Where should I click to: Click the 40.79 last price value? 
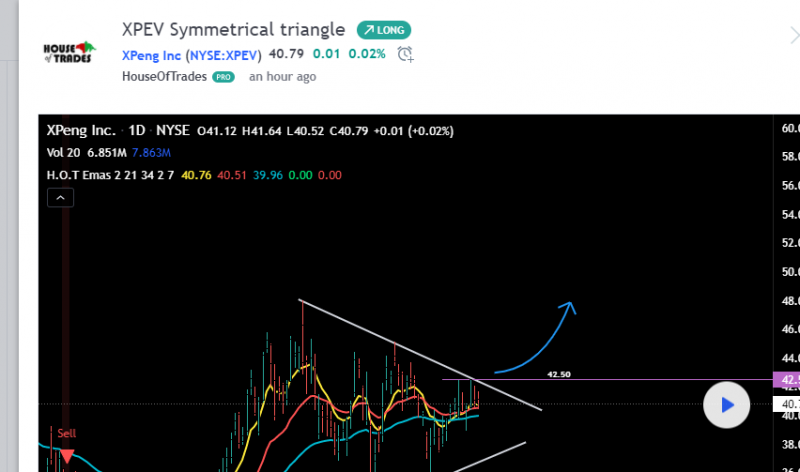pyautogui.click(x=286, y=54)
